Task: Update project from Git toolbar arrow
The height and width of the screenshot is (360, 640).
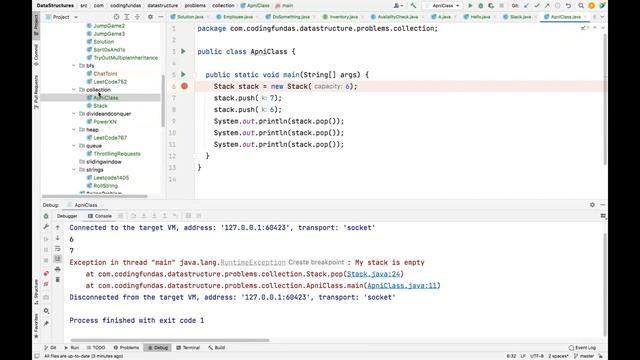Action: click(527, 6)
